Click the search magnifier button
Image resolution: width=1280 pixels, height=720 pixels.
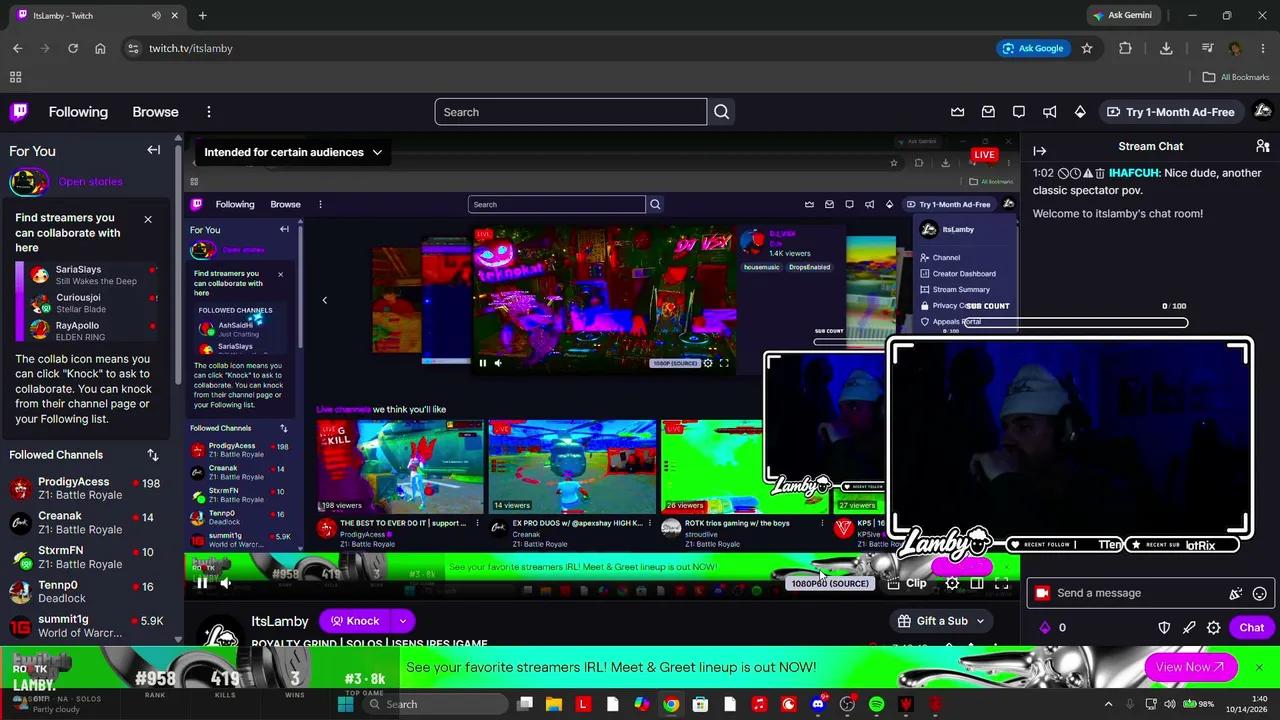pyautogui.click(x=721, y=112)
